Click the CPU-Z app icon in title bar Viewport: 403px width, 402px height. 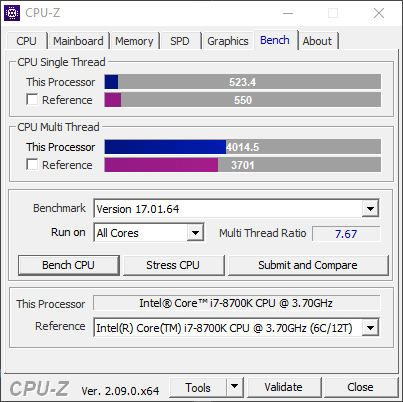12,13
